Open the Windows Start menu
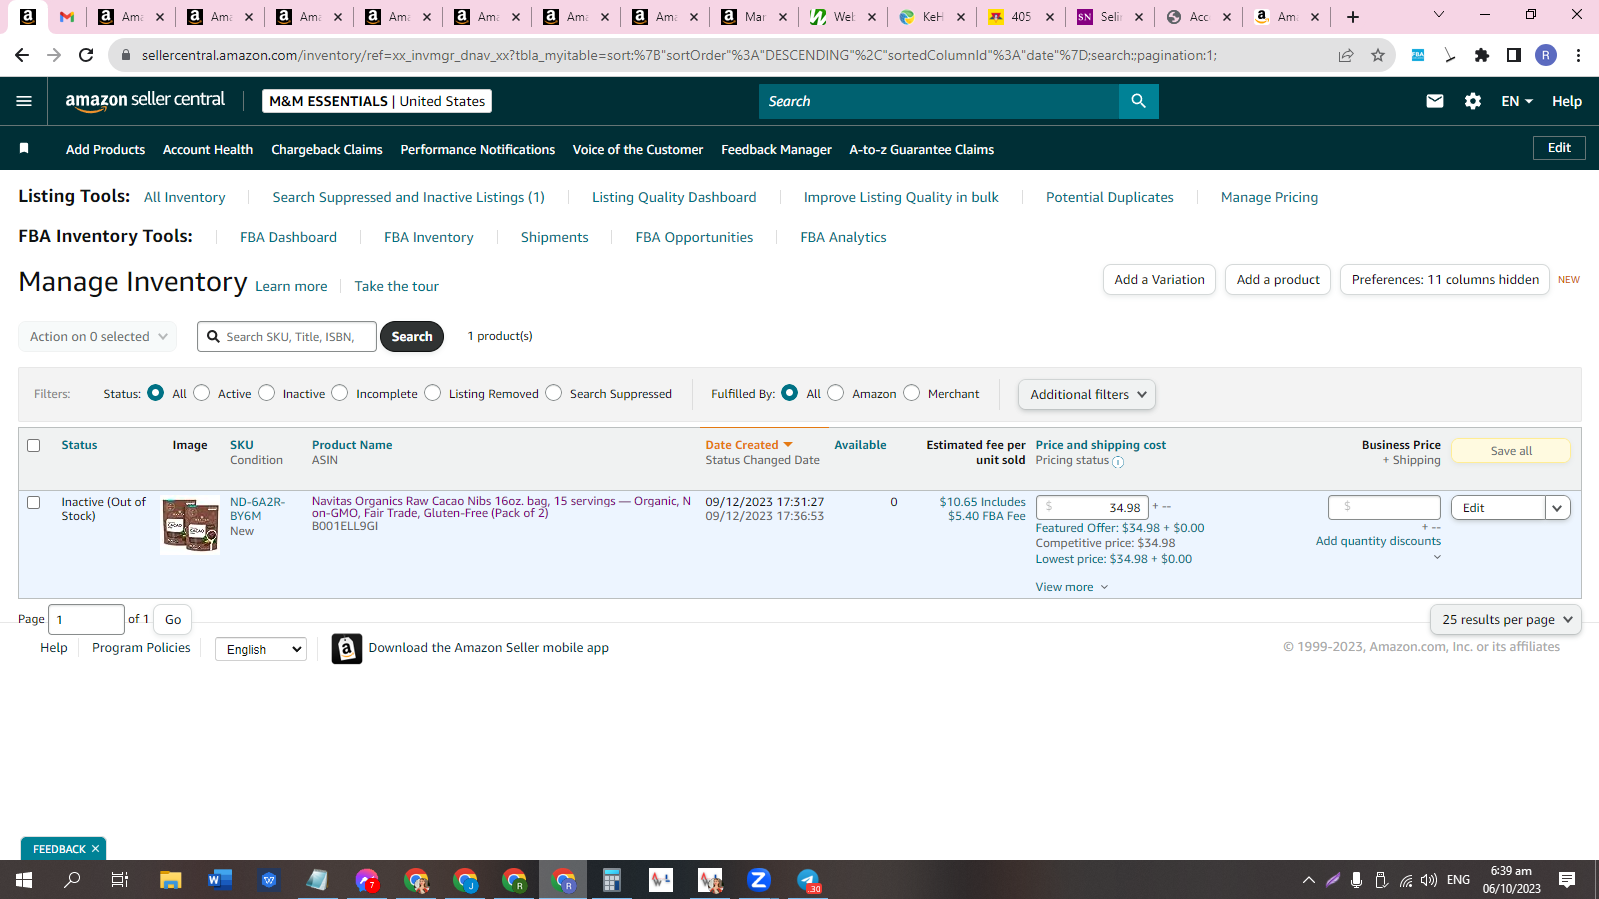Image resolution: width=1599 pixels, height=899 pixels. pos(24,880)
